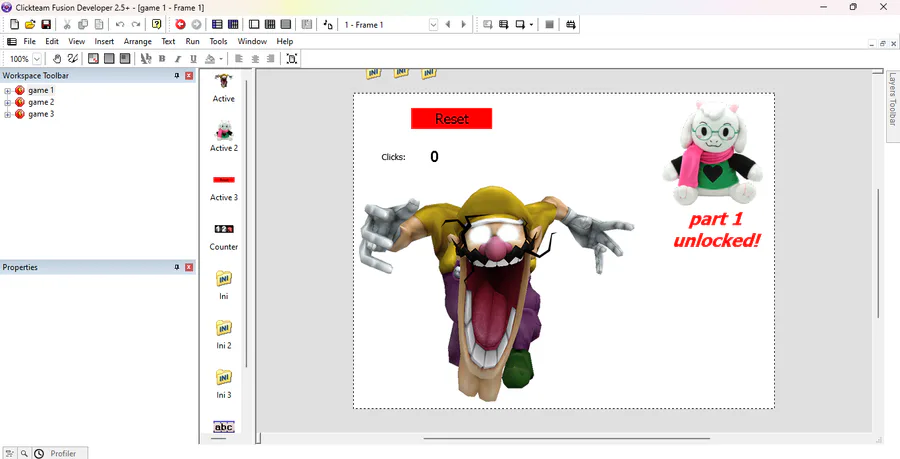Viewport: 900px width, 459px height.
Task: Select the Ini 3 object in the list
Action: coord(224,384)
